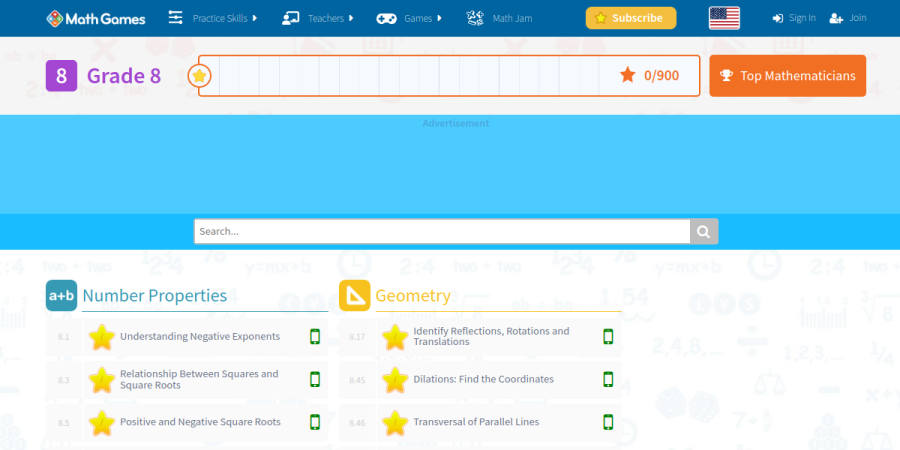This screenshot has width=900, height=450.
Task: Click the magnifier search button
Action: (x=704, y=231)
